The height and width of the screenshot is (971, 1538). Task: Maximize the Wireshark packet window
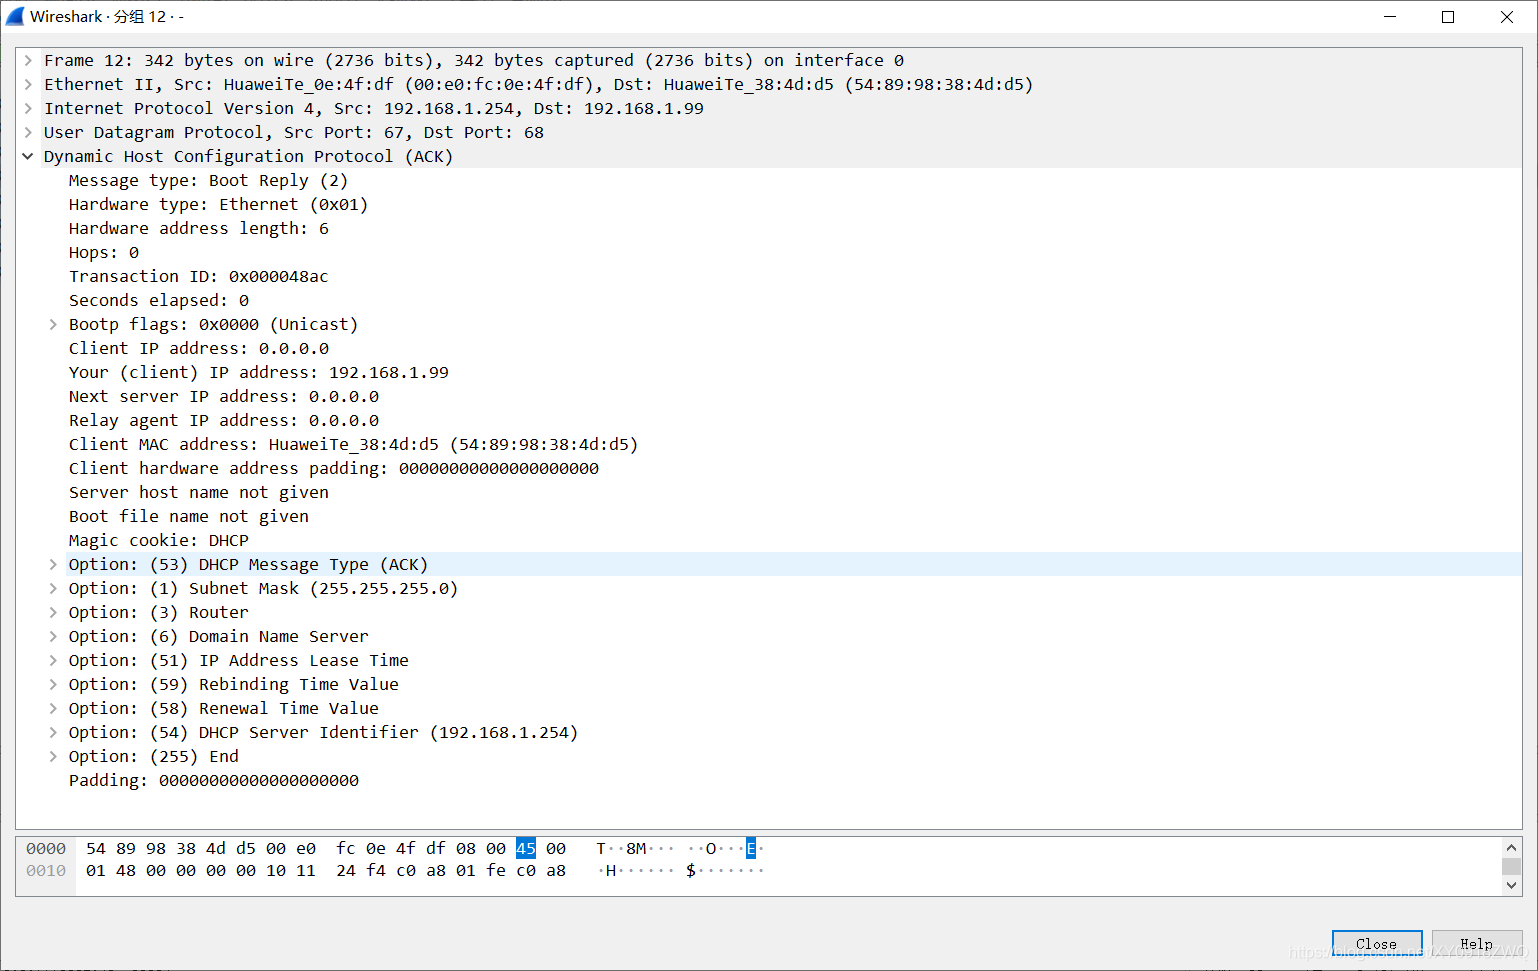click(1448, 16)
